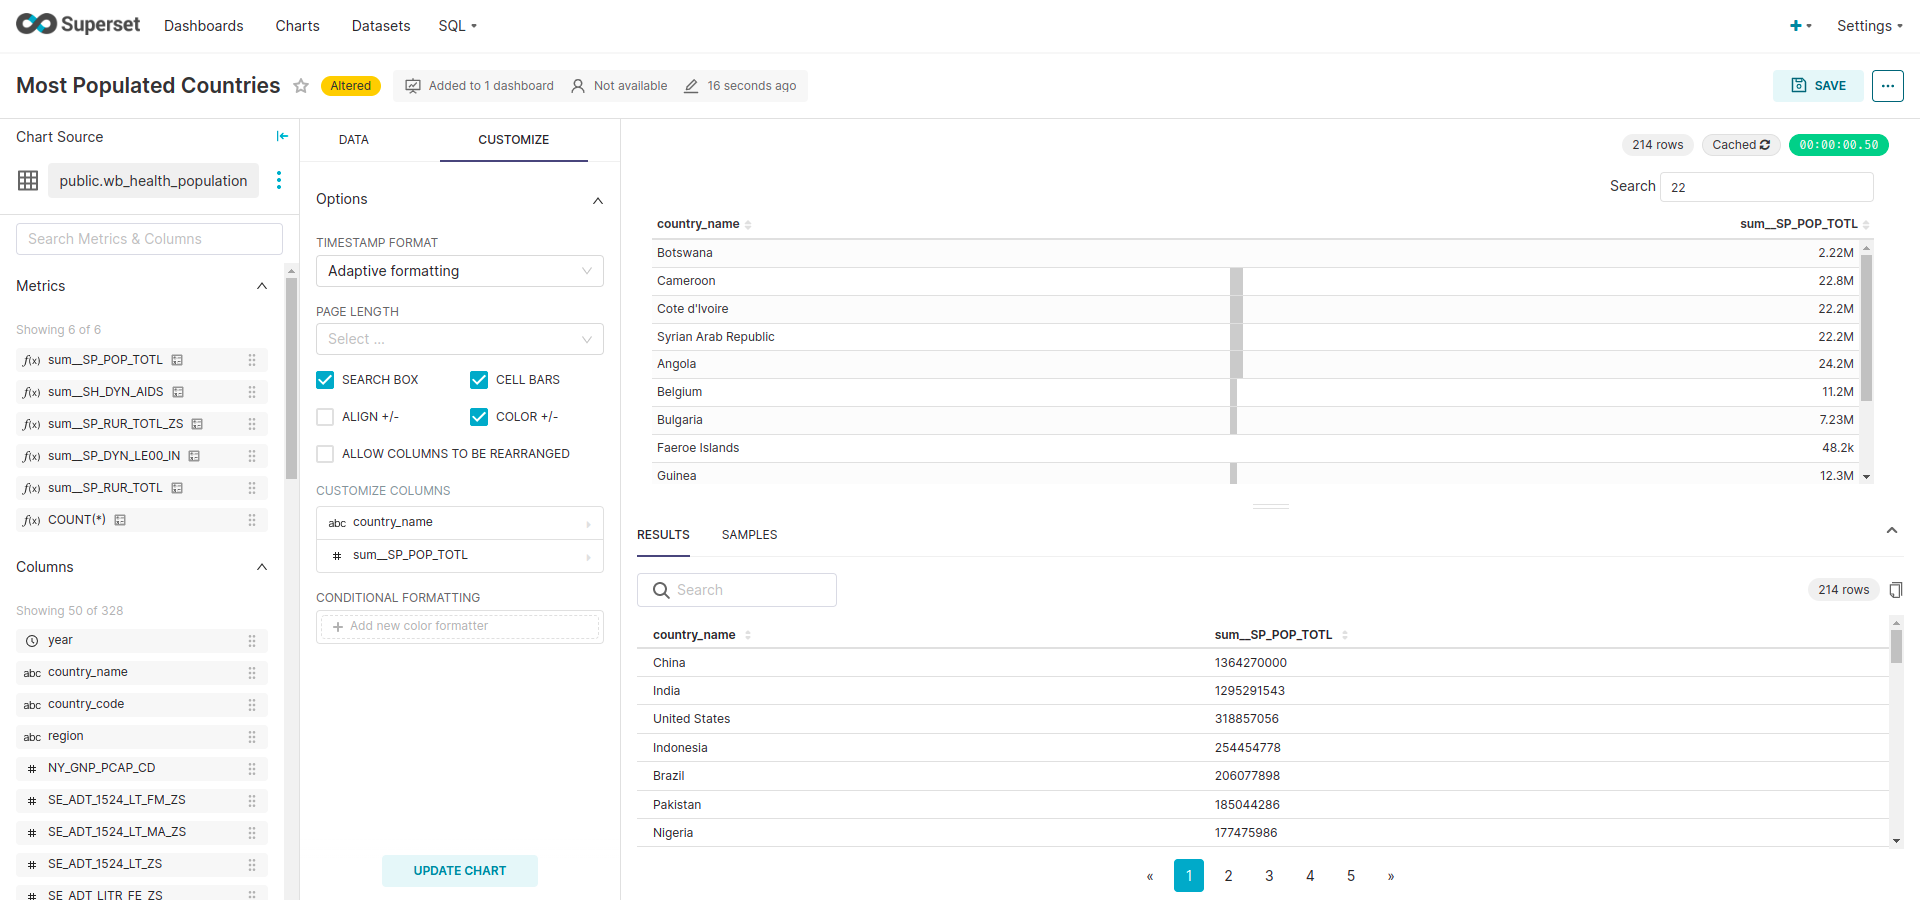Open the Timestamp Format dropdown
This screenshot has width=1920, height=900.
pyautogui.click(x=460, y=271)
